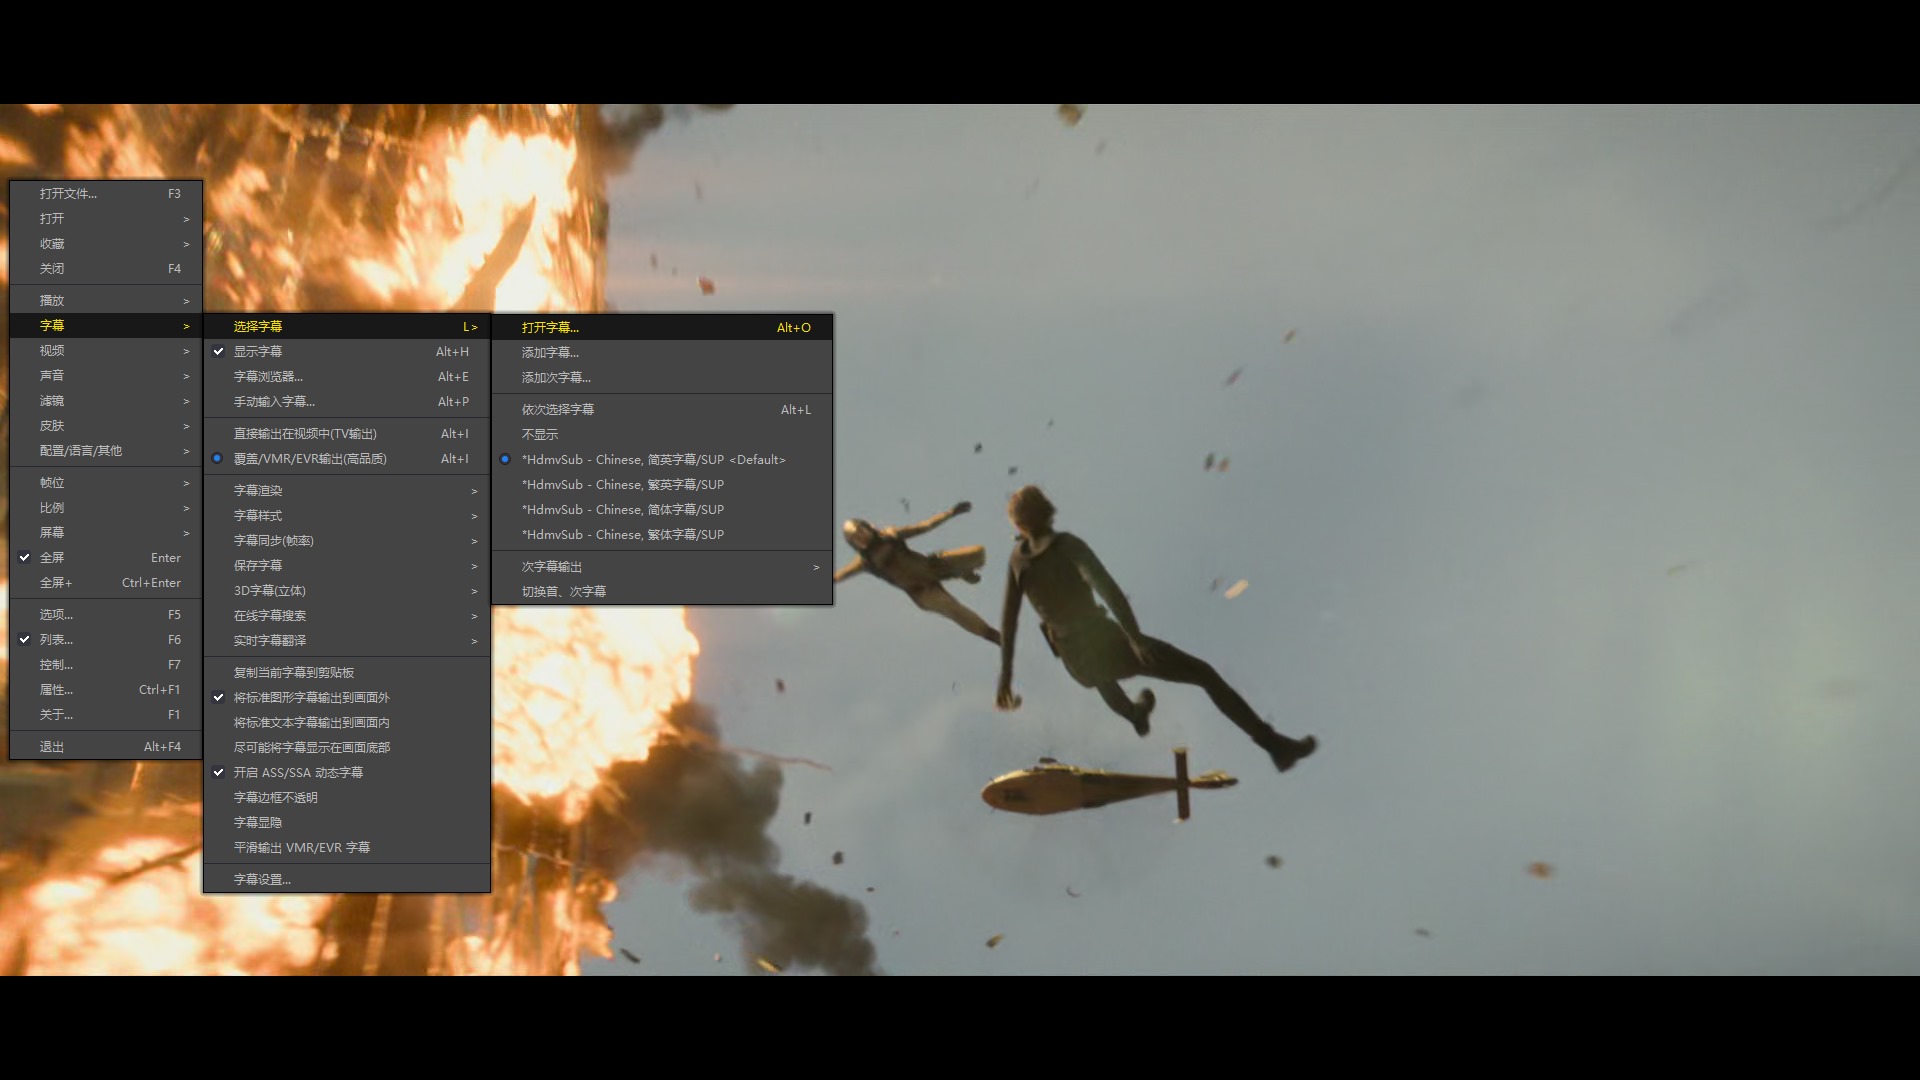Uncheck 将标准图形字幕输出到画面外

311,698
